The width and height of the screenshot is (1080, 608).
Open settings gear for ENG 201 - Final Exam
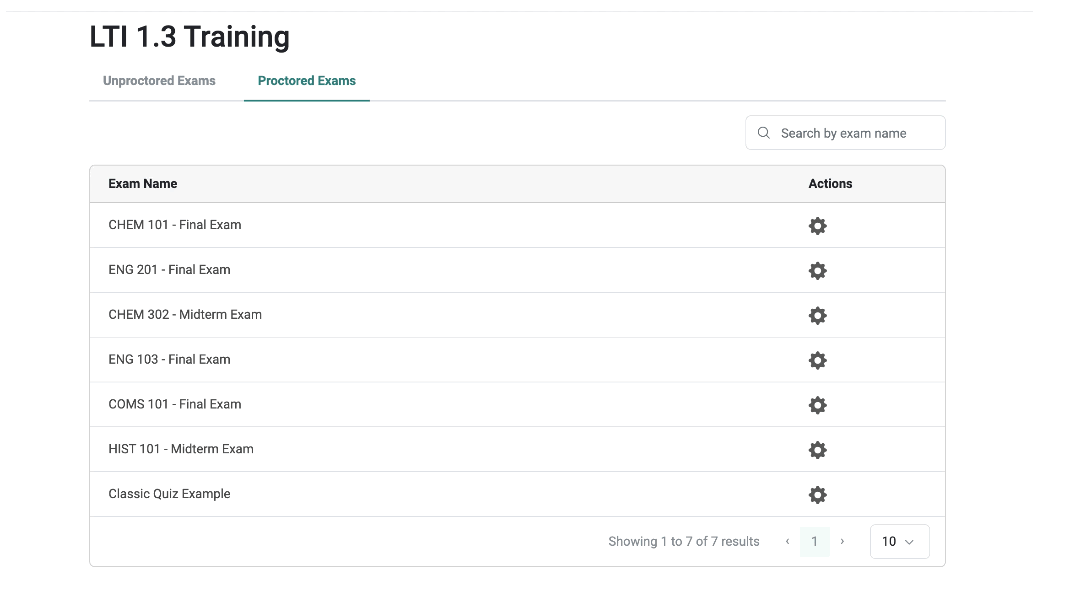(x=817, y=271)
